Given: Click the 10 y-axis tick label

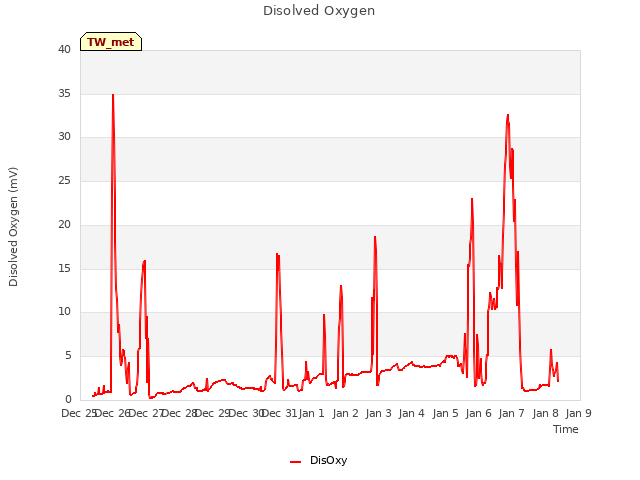Looking at the screenshot, I should [64, 312].
